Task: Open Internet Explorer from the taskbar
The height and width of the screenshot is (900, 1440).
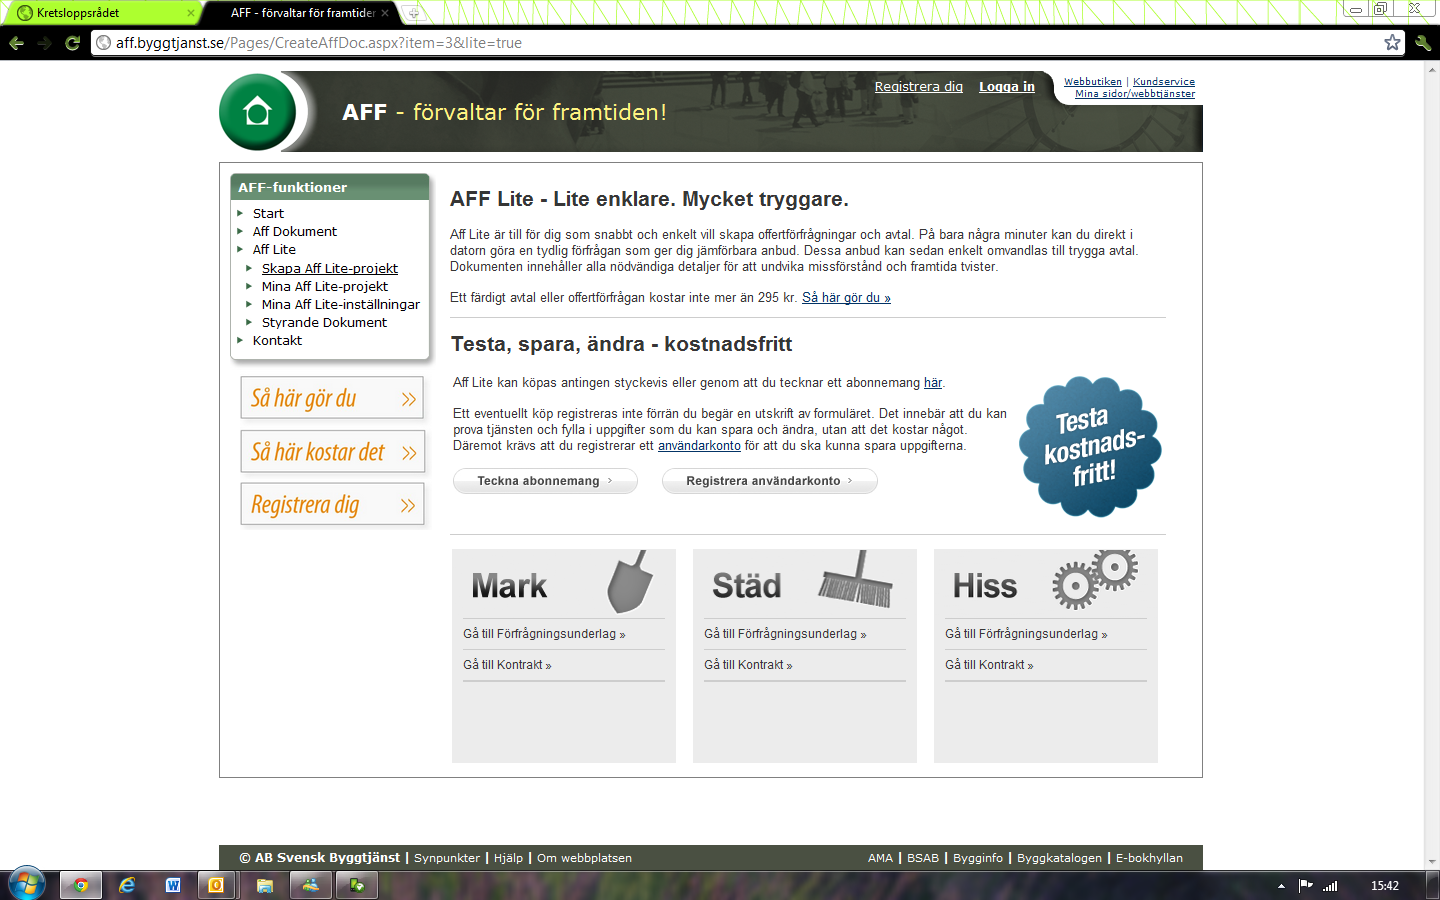Action: tap(127, 885)
